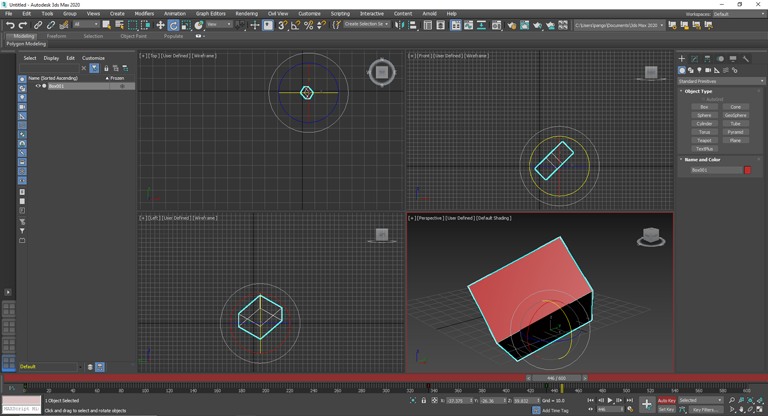Click the Undo arrow icon
This screenshot has width=768, height=416.
[x=10, y=25]
